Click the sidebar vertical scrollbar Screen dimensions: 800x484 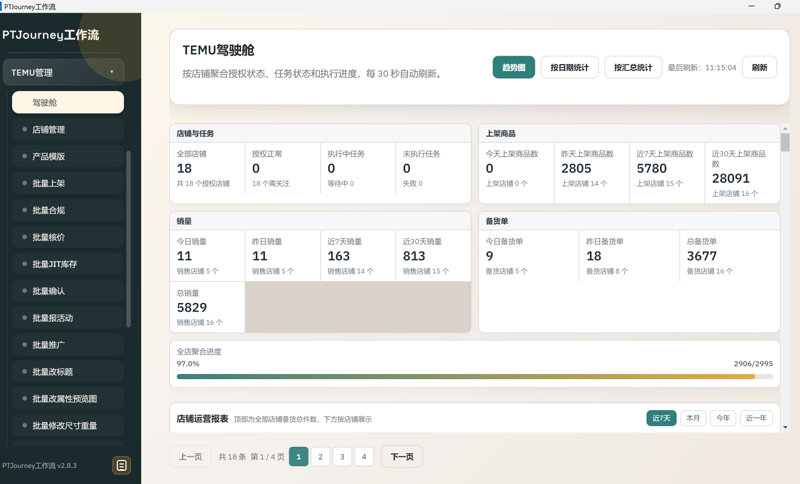pos(128,238)
